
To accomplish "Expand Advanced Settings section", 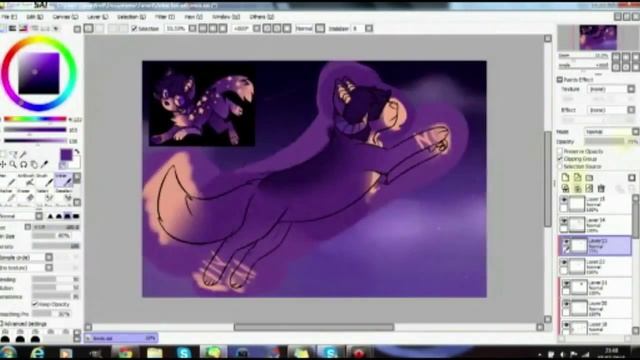I will [x=23, y=324].
